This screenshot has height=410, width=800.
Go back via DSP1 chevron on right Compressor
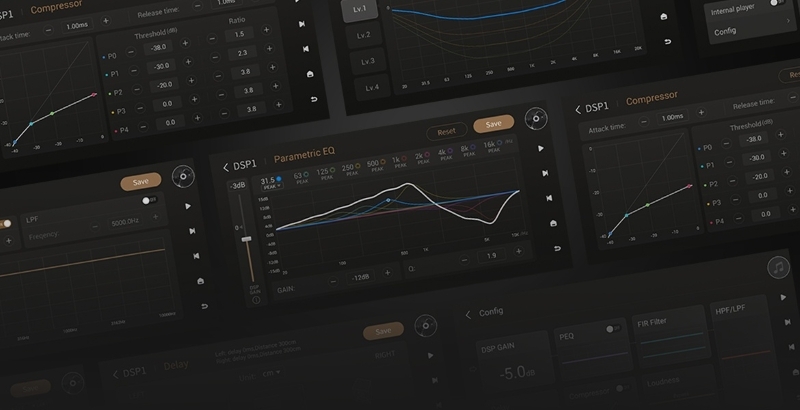click(x=578, y=110)
